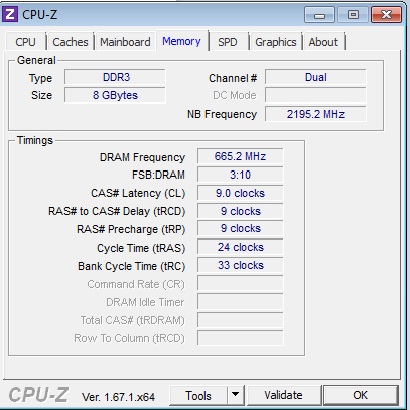Image resolution: width=410 pixels, height=410 pixels.
Task: Switch to the CPU tab
Action: pyautogui.click(x=25, y=42)
